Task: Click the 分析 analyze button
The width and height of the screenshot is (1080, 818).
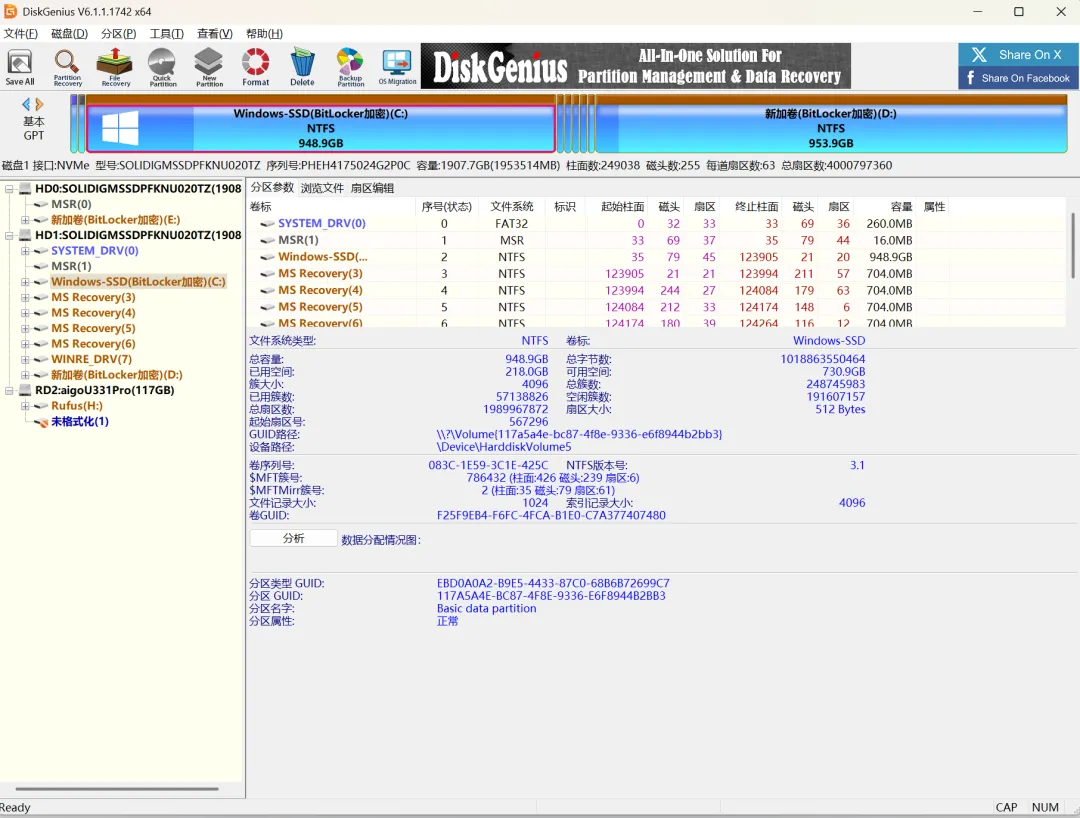Action: coord(293,538)
